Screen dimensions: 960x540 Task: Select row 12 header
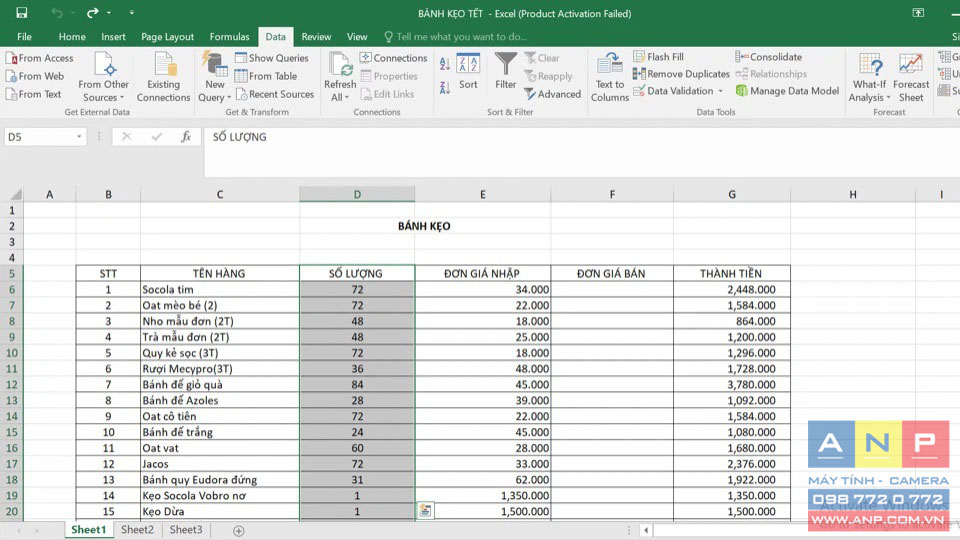point(12,384)
